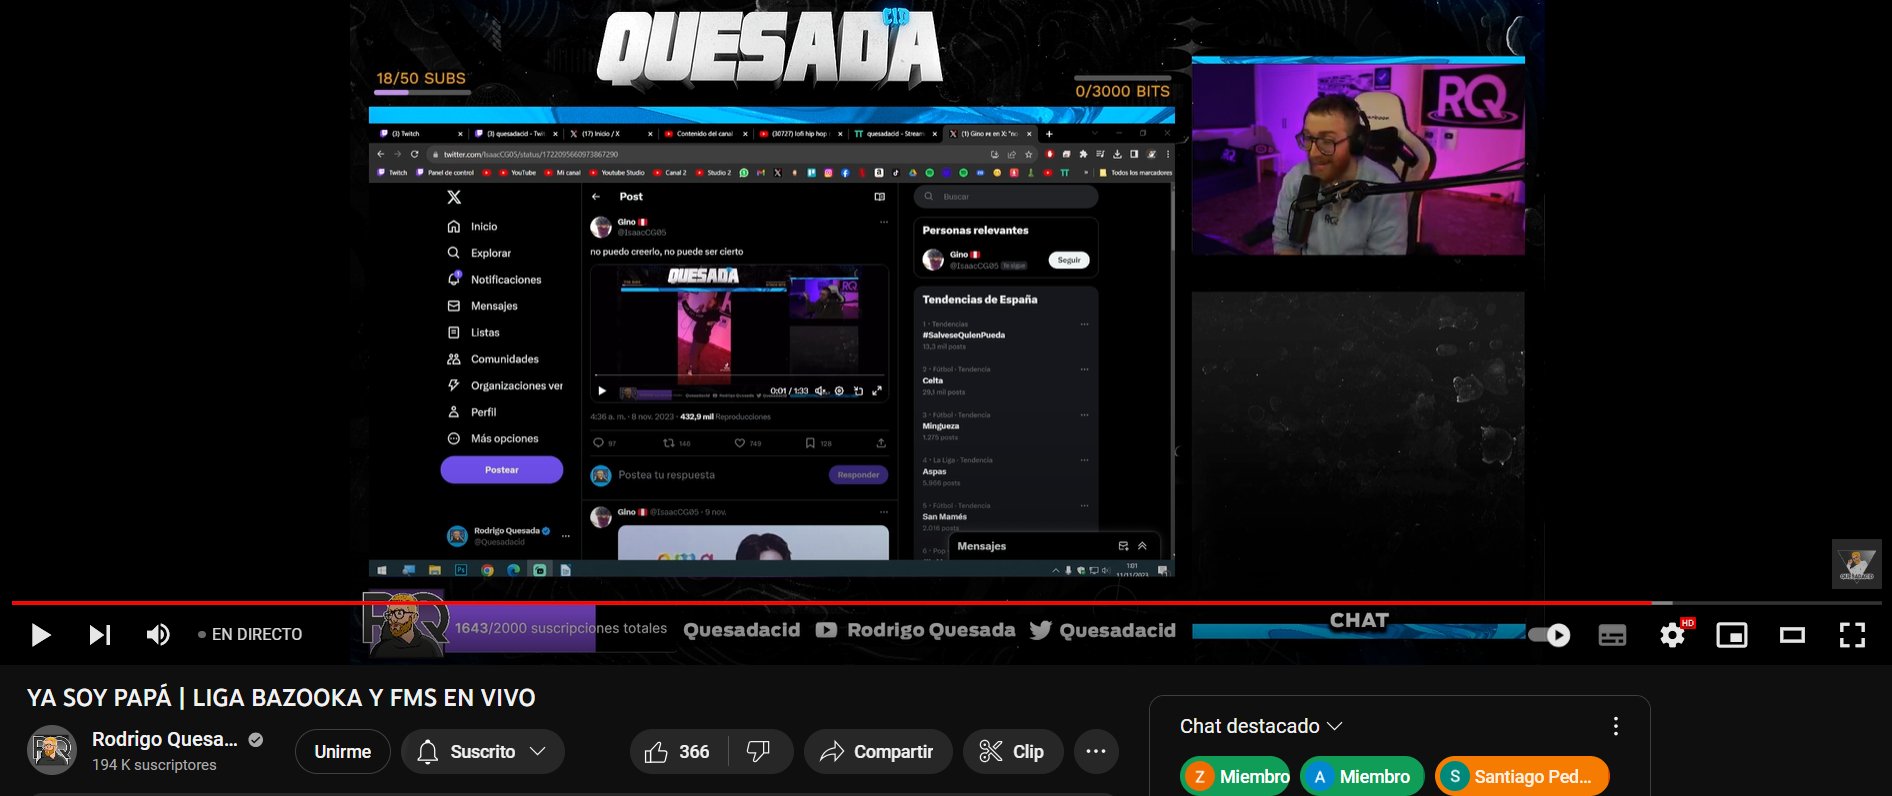Resume the stream with the play button
The image size is (1892, 796).
40,635
